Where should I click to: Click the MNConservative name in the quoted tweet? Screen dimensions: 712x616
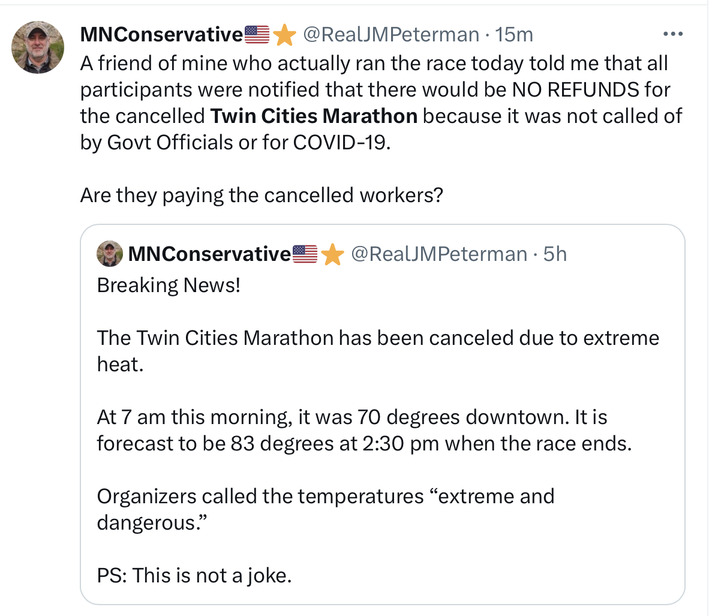(x=209, y=254)
